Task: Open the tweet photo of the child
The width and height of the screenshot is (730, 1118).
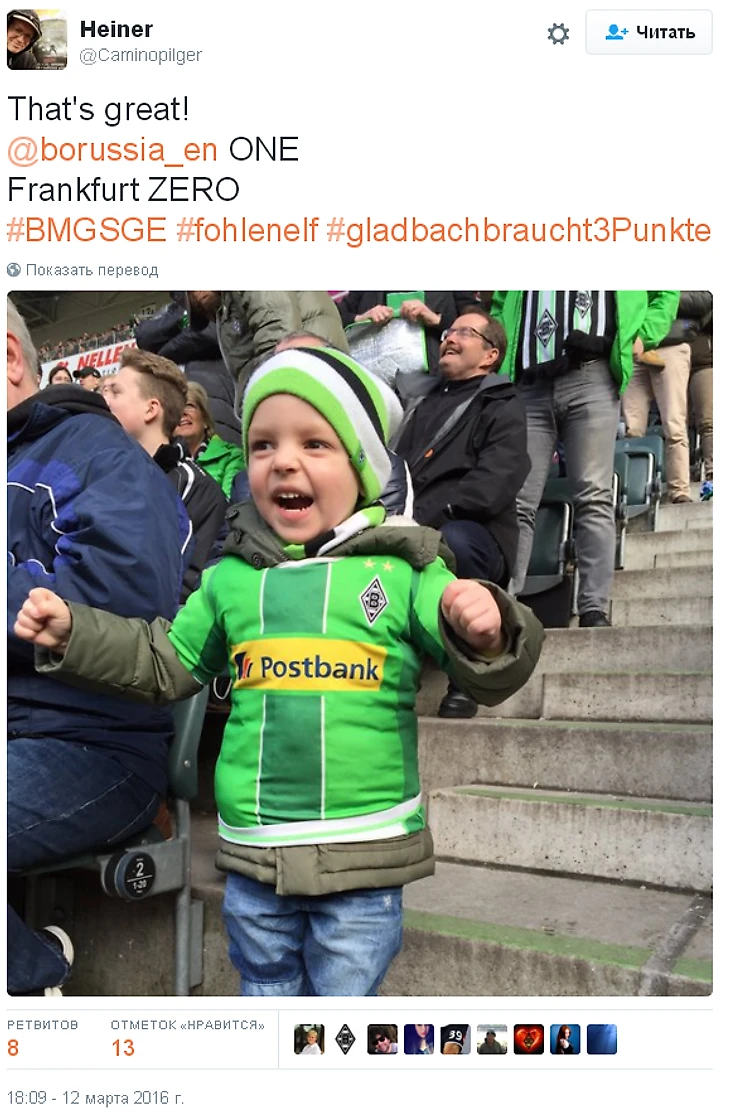Action: tap(360, 643)
